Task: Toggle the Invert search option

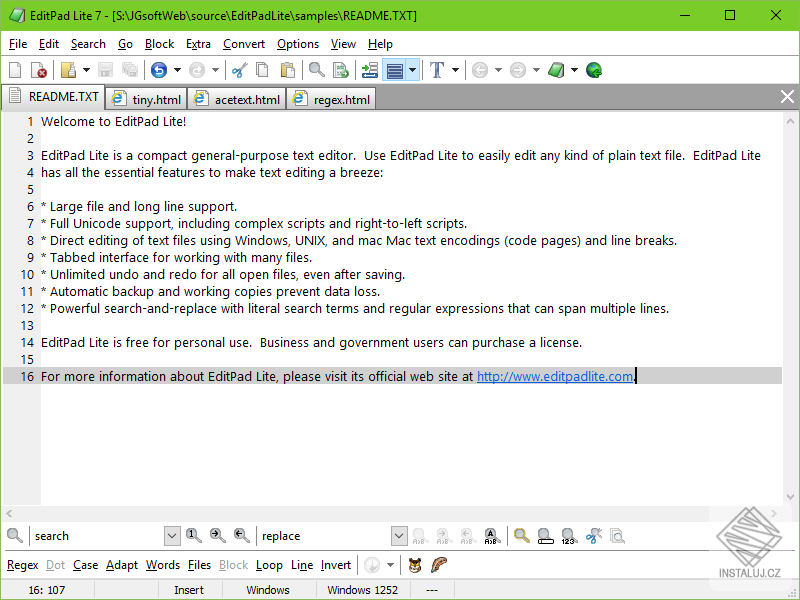Action: [336, 565]
